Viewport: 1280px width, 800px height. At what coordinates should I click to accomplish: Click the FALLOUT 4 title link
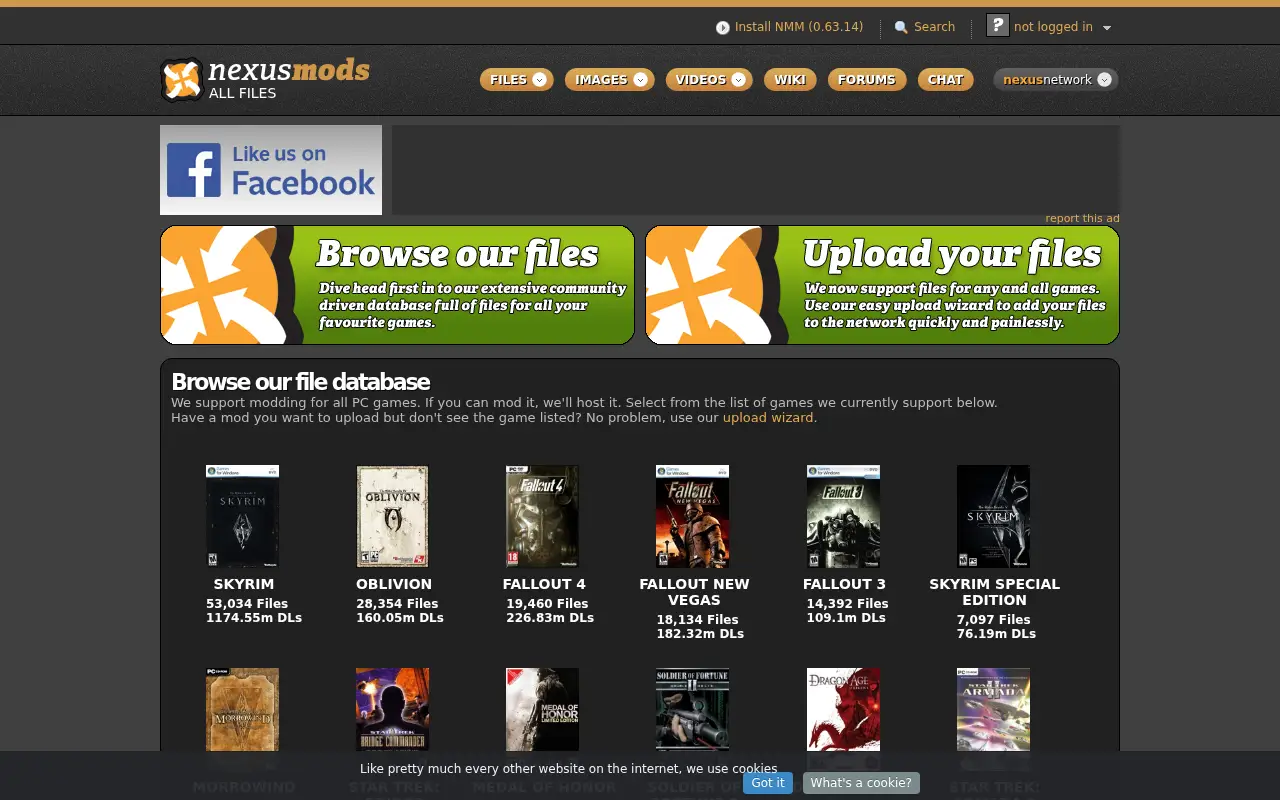[x=544, y=584]
